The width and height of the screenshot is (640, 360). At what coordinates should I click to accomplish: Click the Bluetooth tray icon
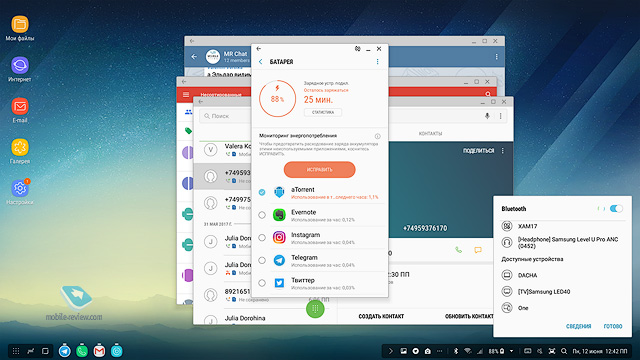pos(456,351)
